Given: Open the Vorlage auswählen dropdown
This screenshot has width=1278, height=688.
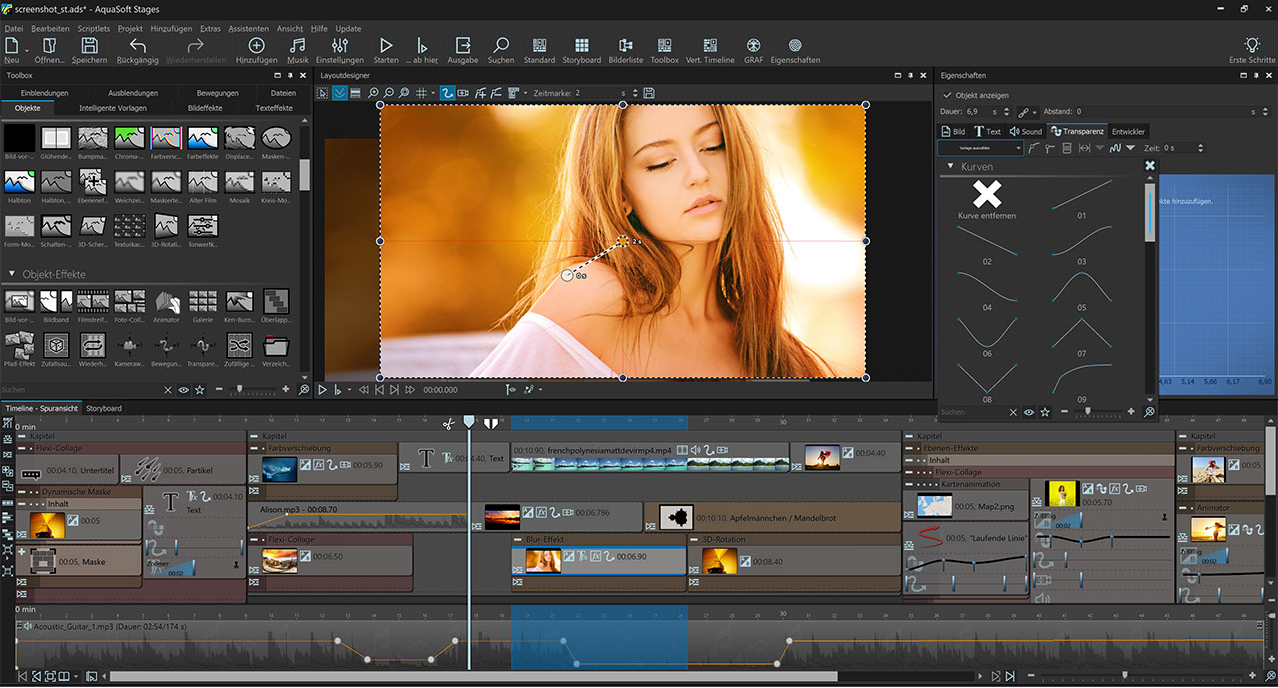Looking at the screenshot, I should (x=980, y=148).
